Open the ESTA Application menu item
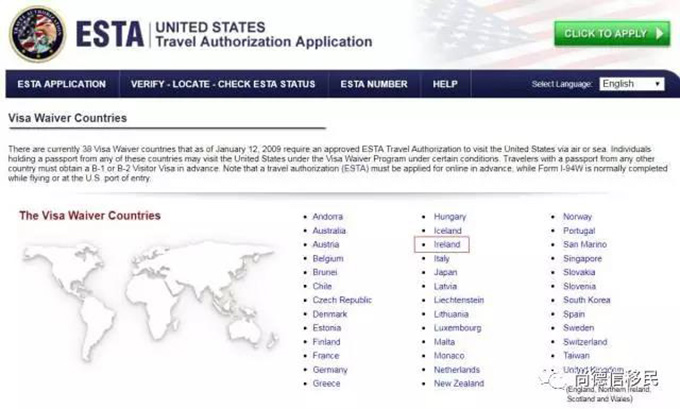 pos(61,84)
